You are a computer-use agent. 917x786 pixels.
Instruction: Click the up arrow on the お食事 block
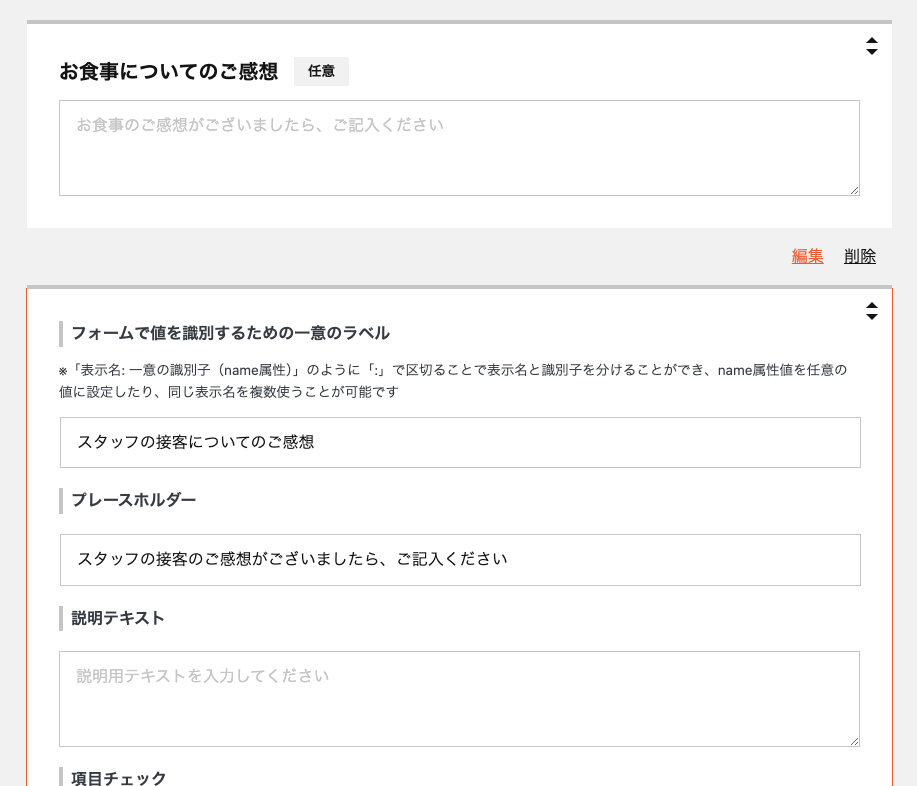pos(872,41)
